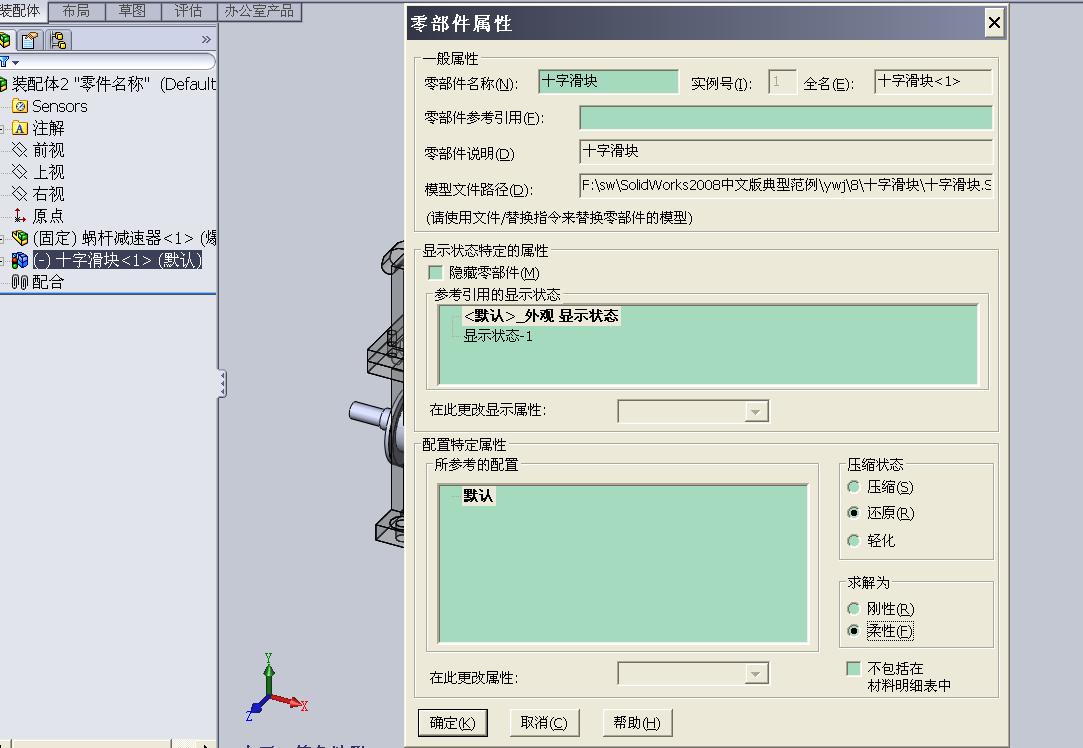This screenshot has width=1083, height=748.
Task: Expand the 十字滑块<1> tree node
Action: [x=2, y=260]
